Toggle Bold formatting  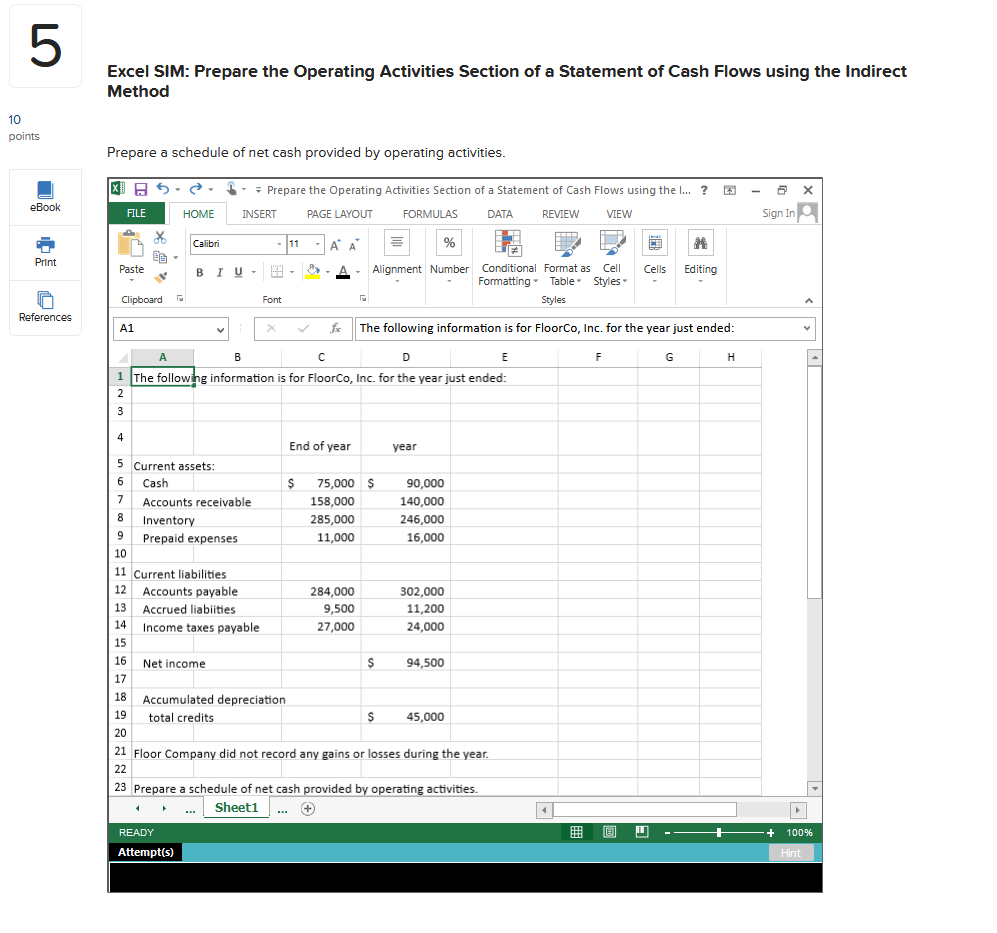click(199, 272)
